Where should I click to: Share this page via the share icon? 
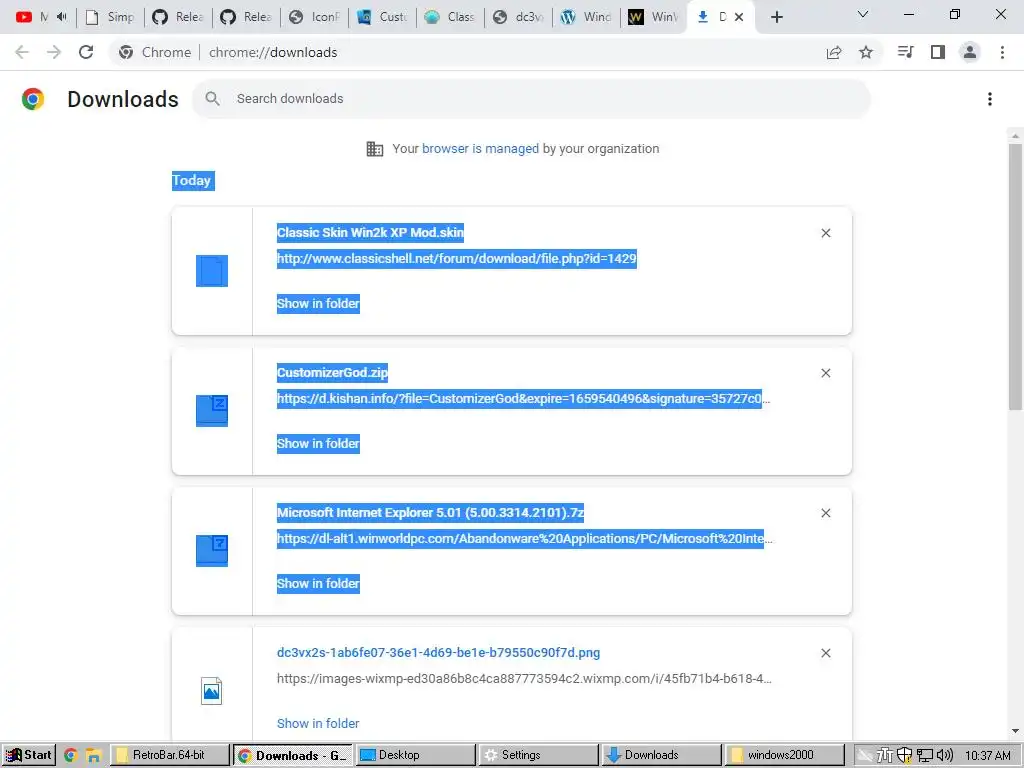coord(834,52)
